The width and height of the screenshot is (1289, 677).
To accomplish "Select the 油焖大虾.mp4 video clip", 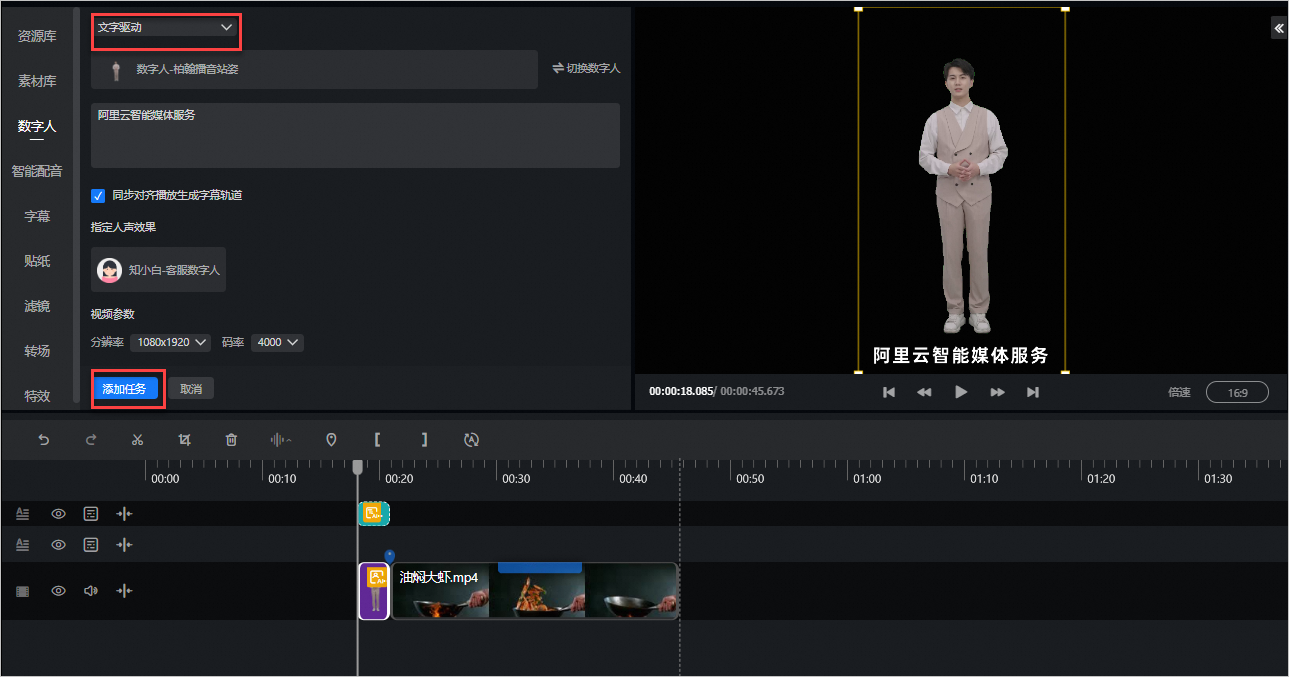I will [535, 591].
